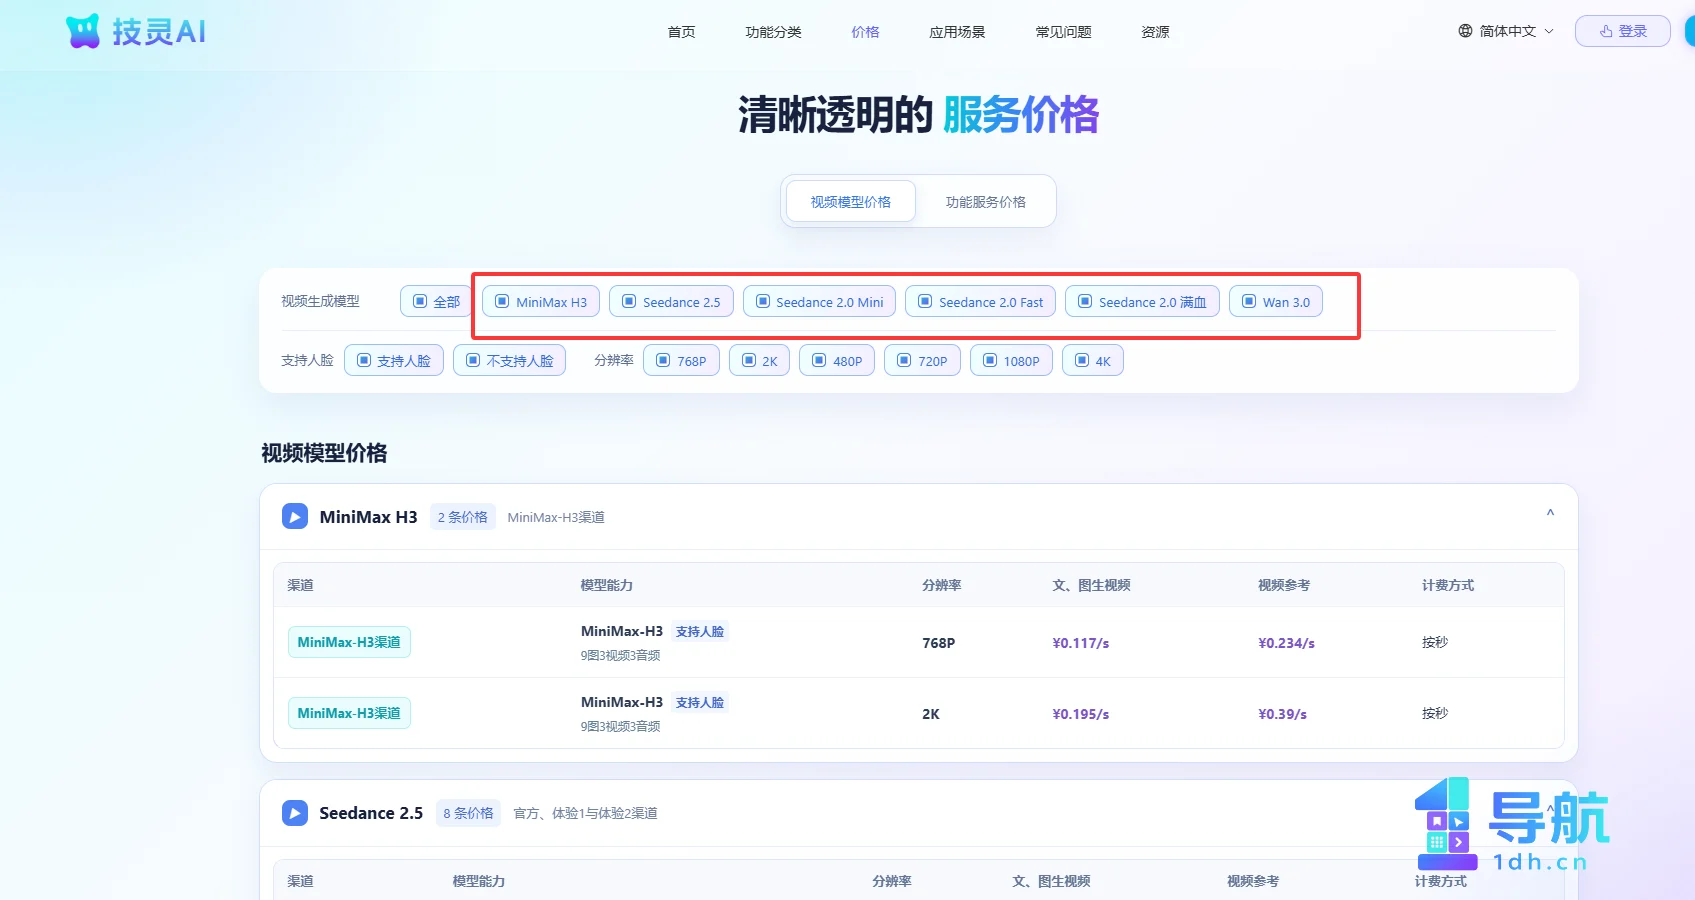Check the 不支持人脸 filter chip
Viewport: 1695px width, 900px height.
click(510, 360)
